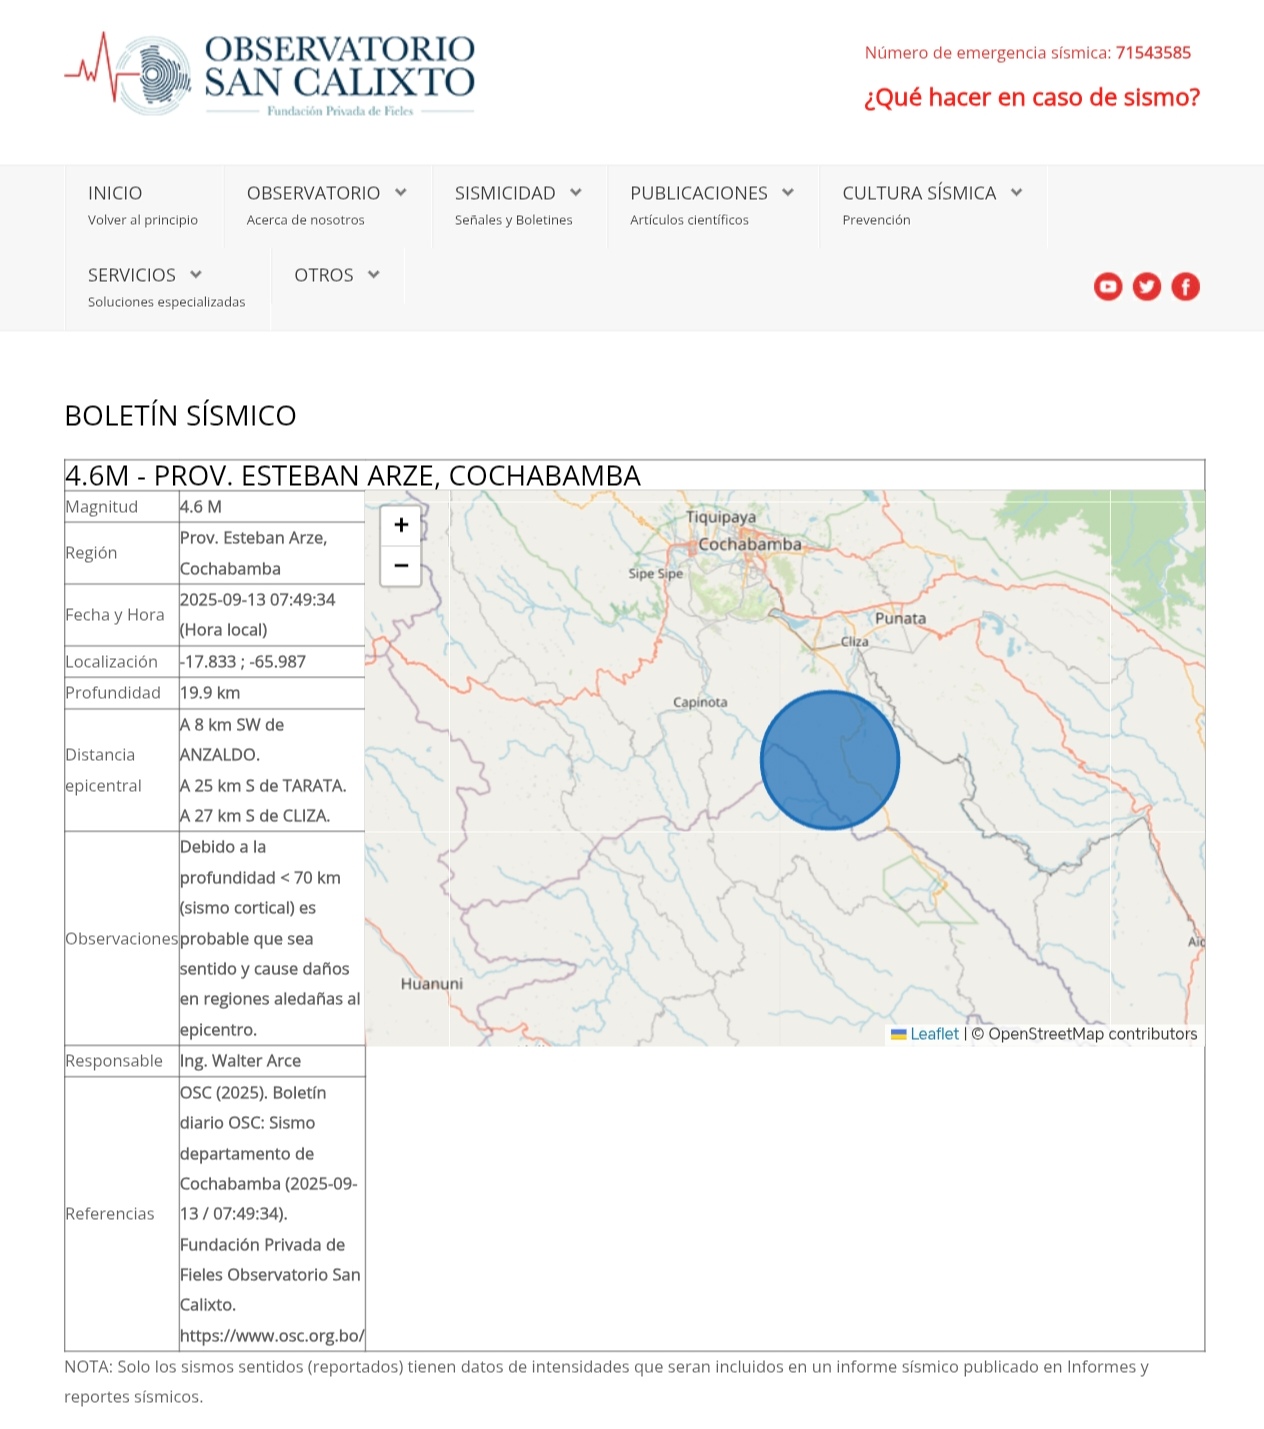The height and width of the screenshot is (1429, 1264).
Task: Open the Twitter profile icon
Action: click(1147, 287)
